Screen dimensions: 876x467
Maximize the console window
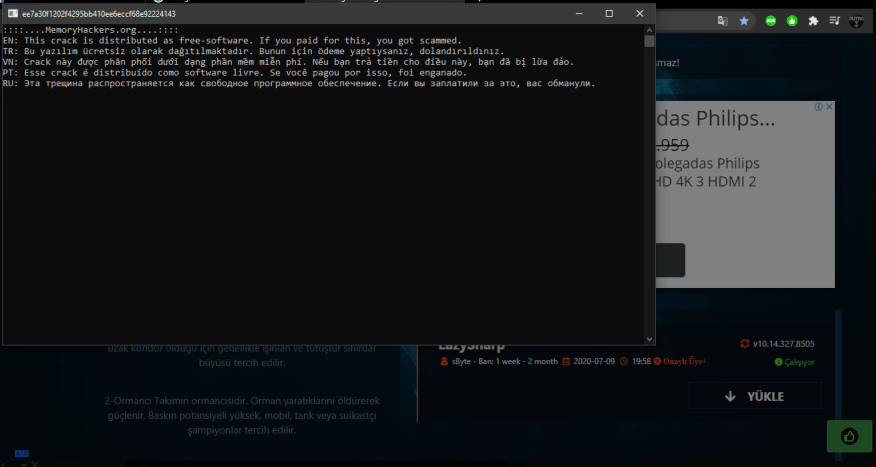click(x=610, y=13)
